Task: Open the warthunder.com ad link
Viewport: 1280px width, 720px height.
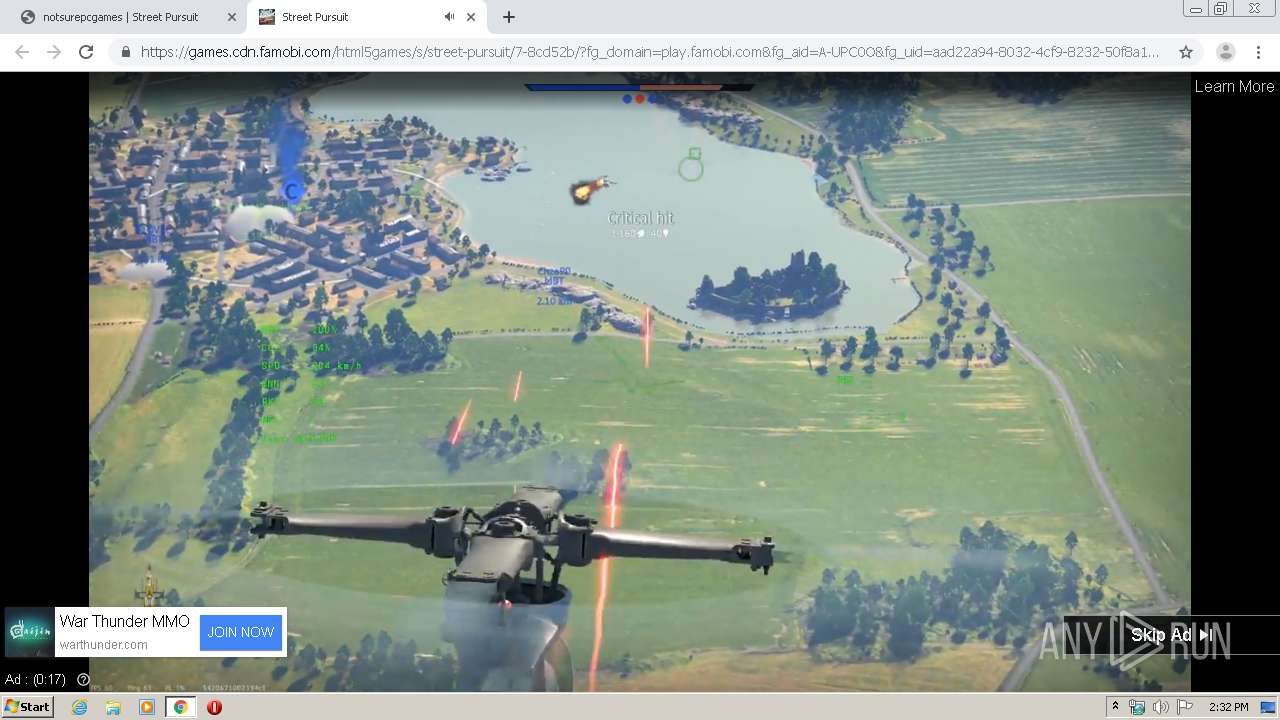Action: tap(103, 645)
